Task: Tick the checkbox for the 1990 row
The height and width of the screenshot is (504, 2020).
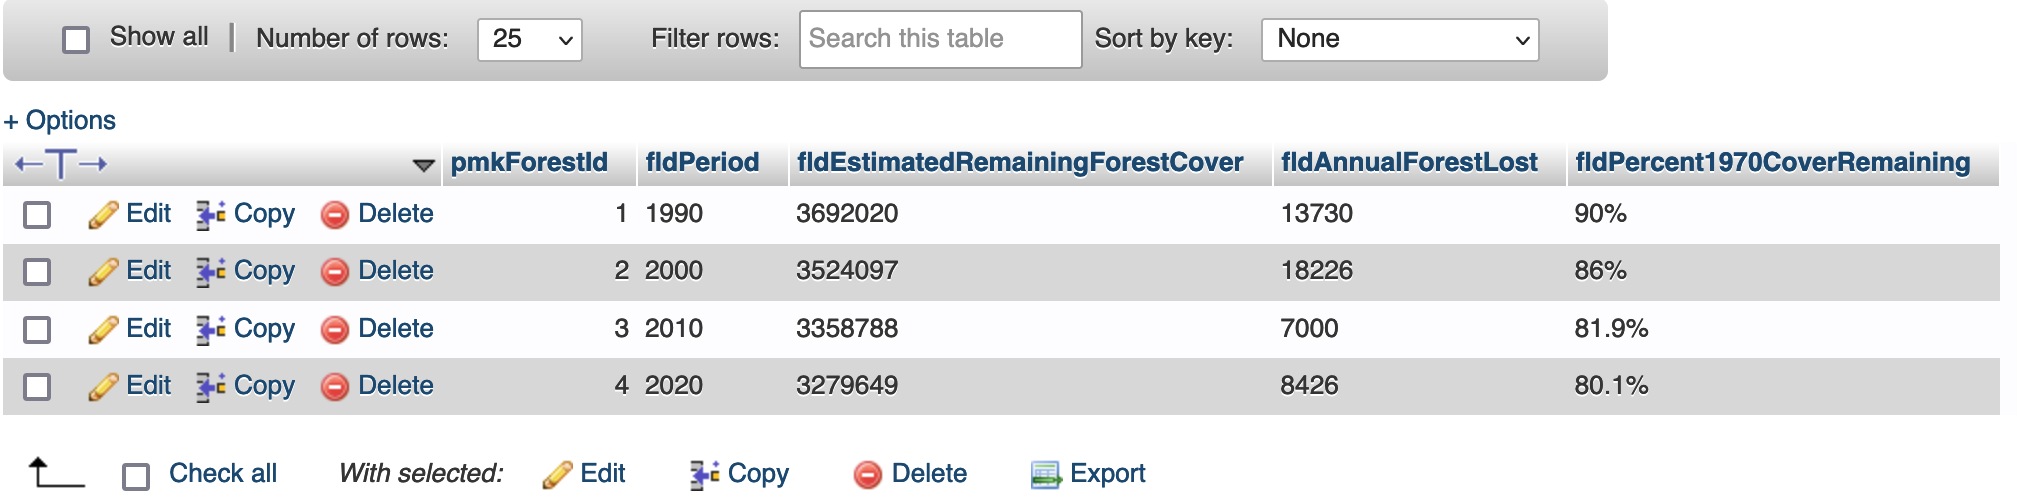Action: point(37,215)
